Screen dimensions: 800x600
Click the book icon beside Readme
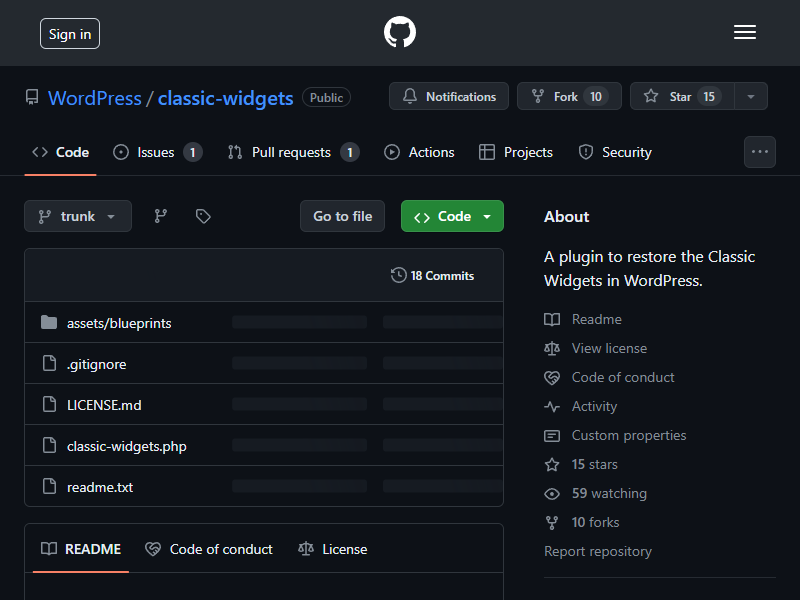click(x=552, y=319)
